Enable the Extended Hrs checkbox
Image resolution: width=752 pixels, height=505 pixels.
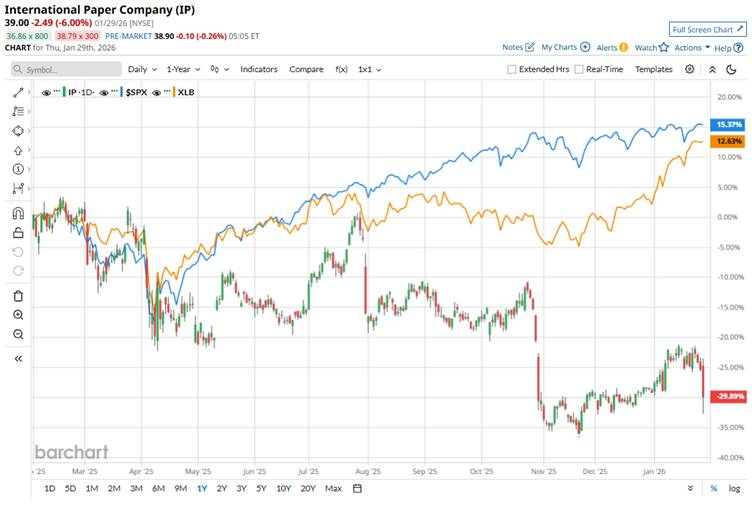point(513,69)
